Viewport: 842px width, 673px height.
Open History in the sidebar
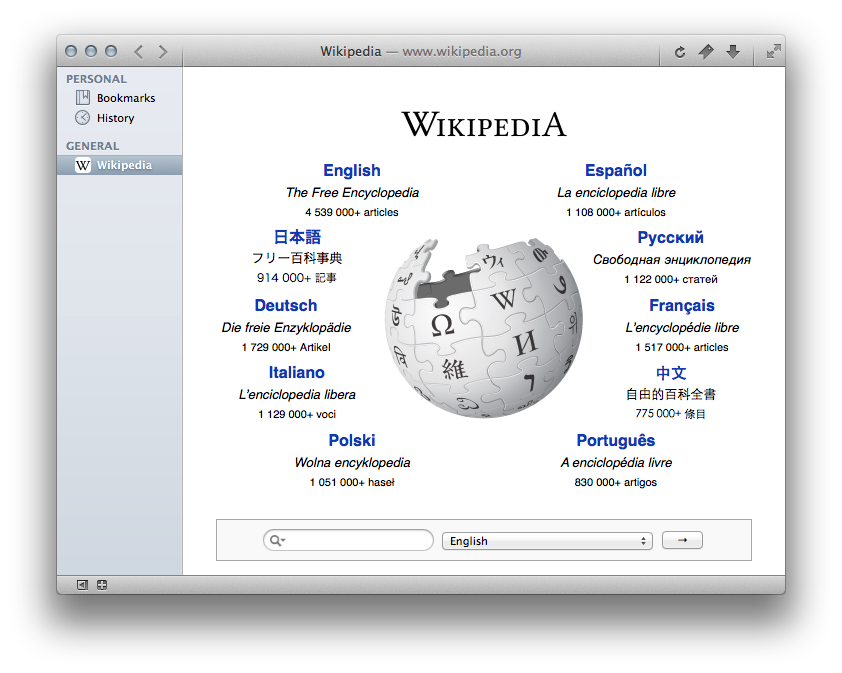point(119,118)
